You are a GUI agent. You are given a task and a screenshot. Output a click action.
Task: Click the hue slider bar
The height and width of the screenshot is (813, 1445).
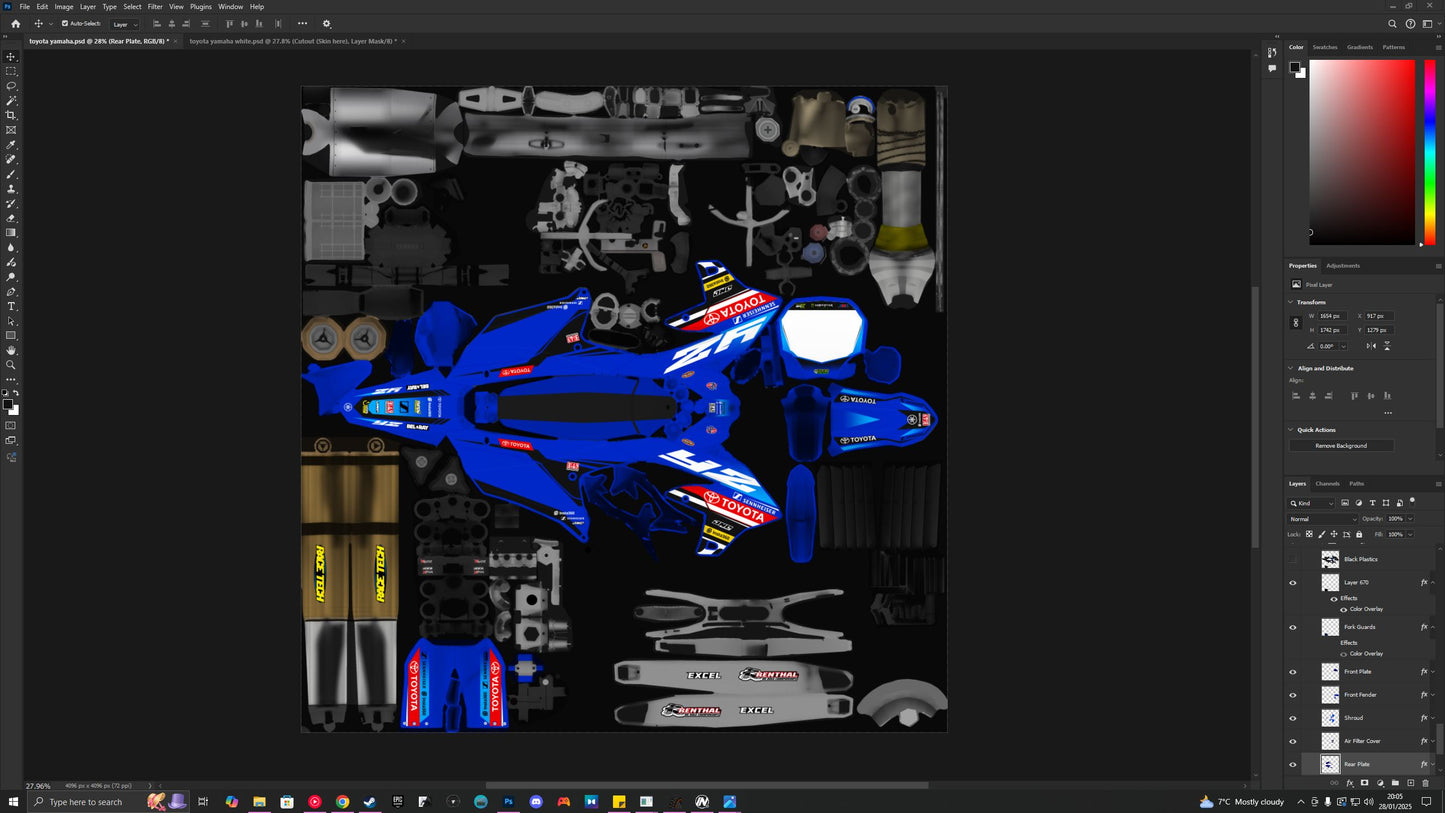pyautogui.click(x=1430, y=152)
